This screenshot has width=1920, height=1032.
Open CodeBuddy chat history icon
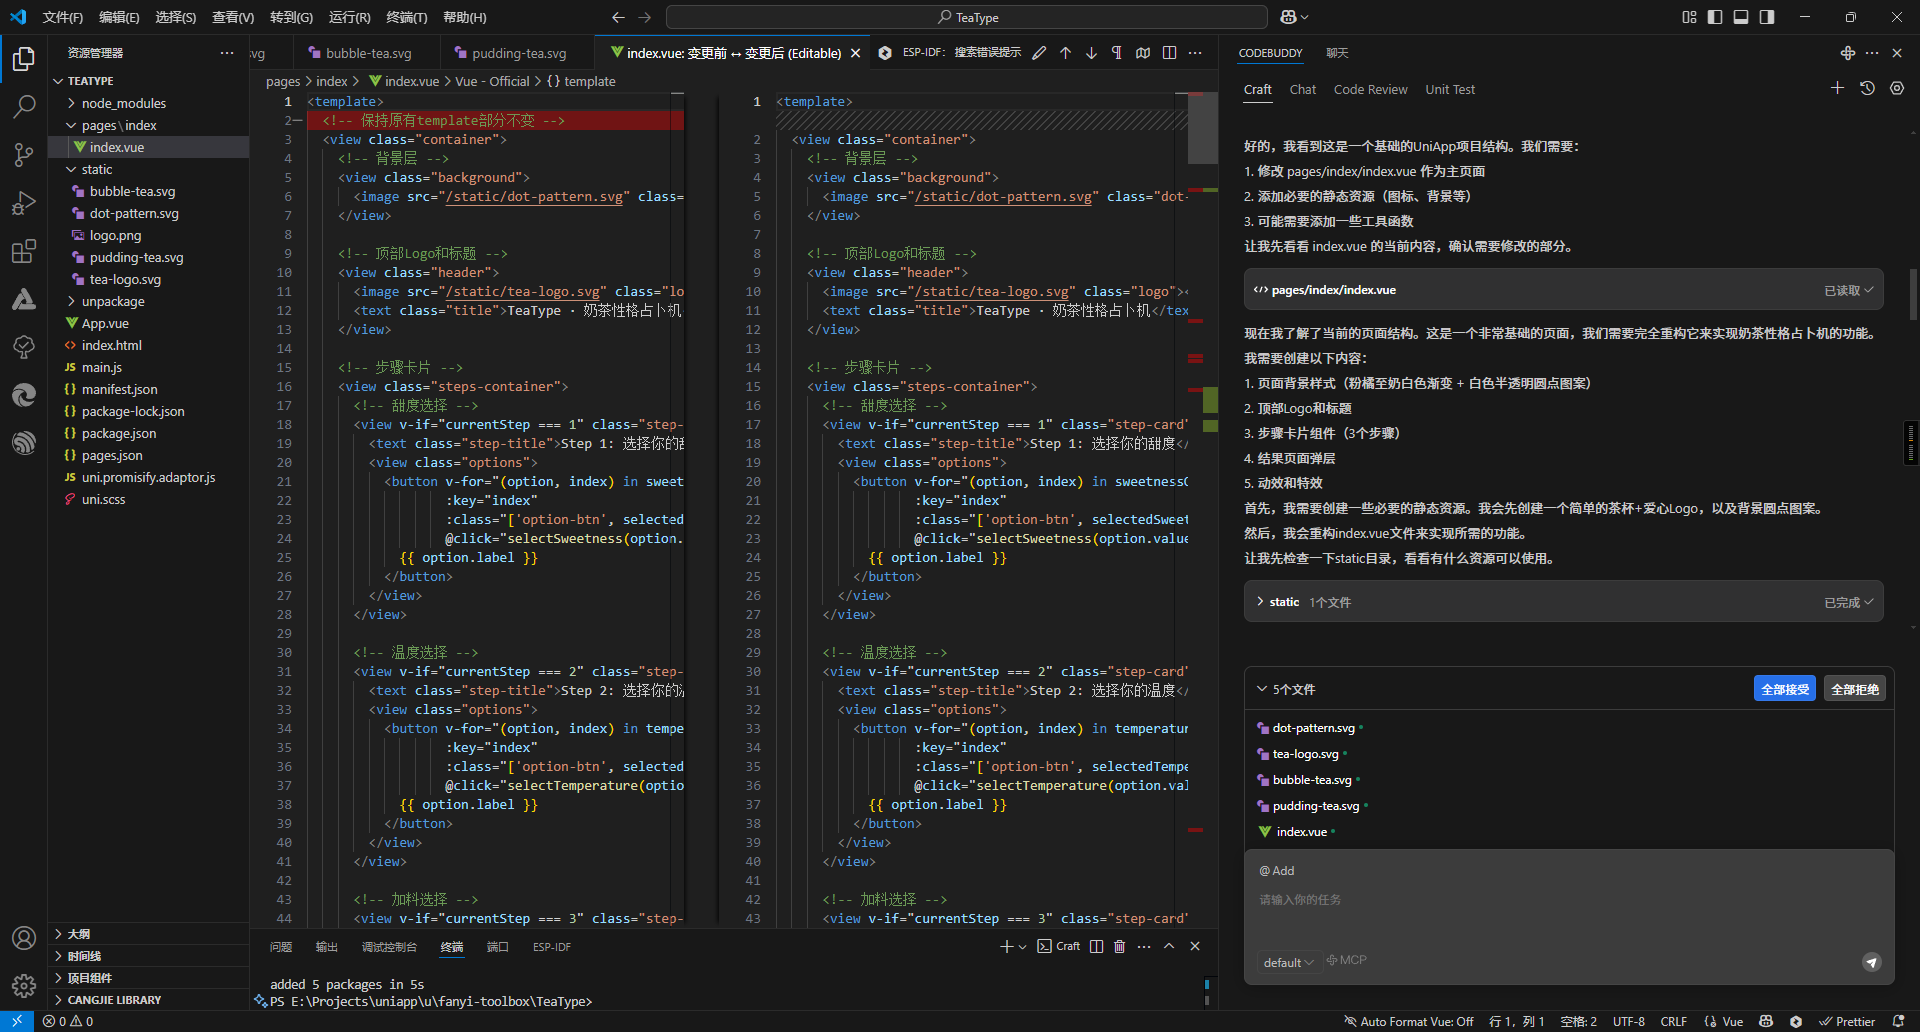click(x=1867, y=89)
